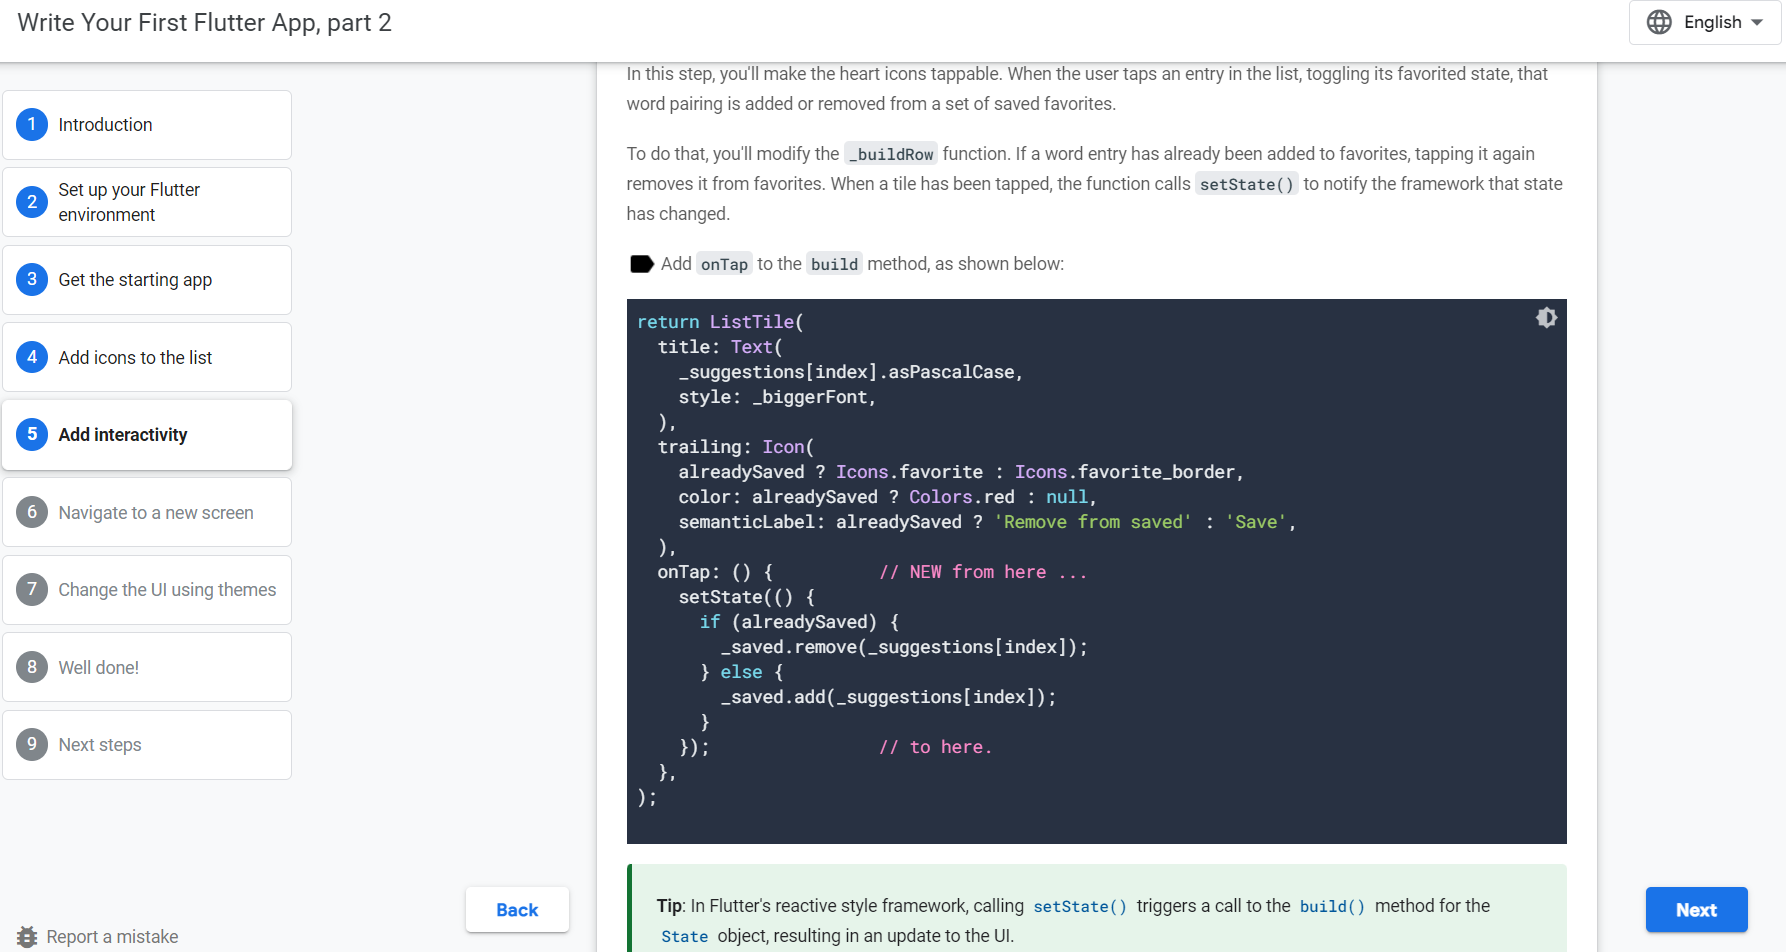1786x952 pixels.
Task: Click the '// NEW from here ...' comment
Action: 982,572
